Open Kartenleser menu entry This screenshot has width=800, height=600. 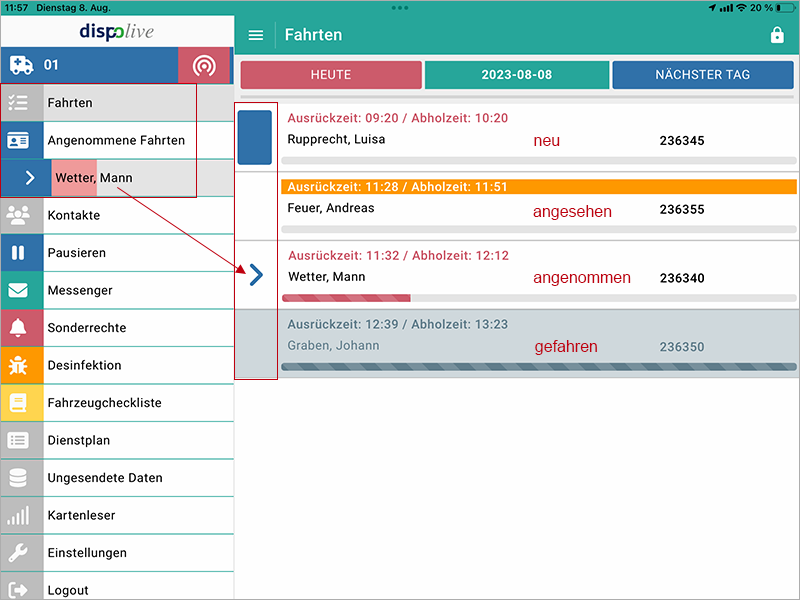117,515
